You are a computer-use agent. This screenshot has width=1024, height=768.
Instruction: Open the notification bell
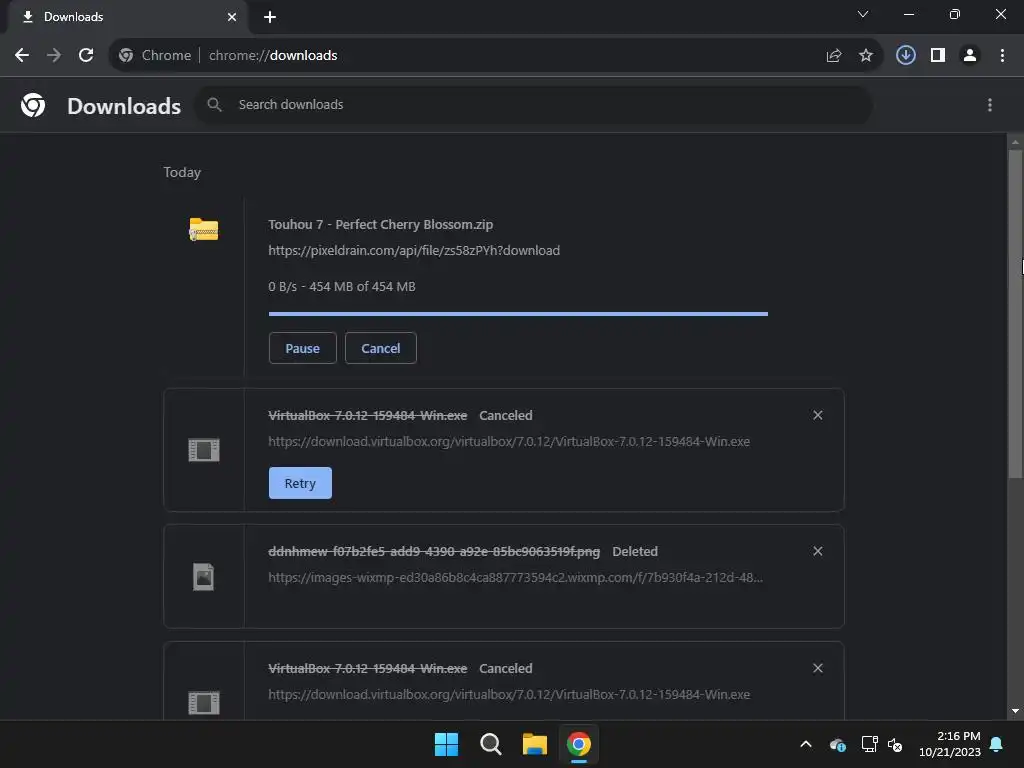point(997,744)
